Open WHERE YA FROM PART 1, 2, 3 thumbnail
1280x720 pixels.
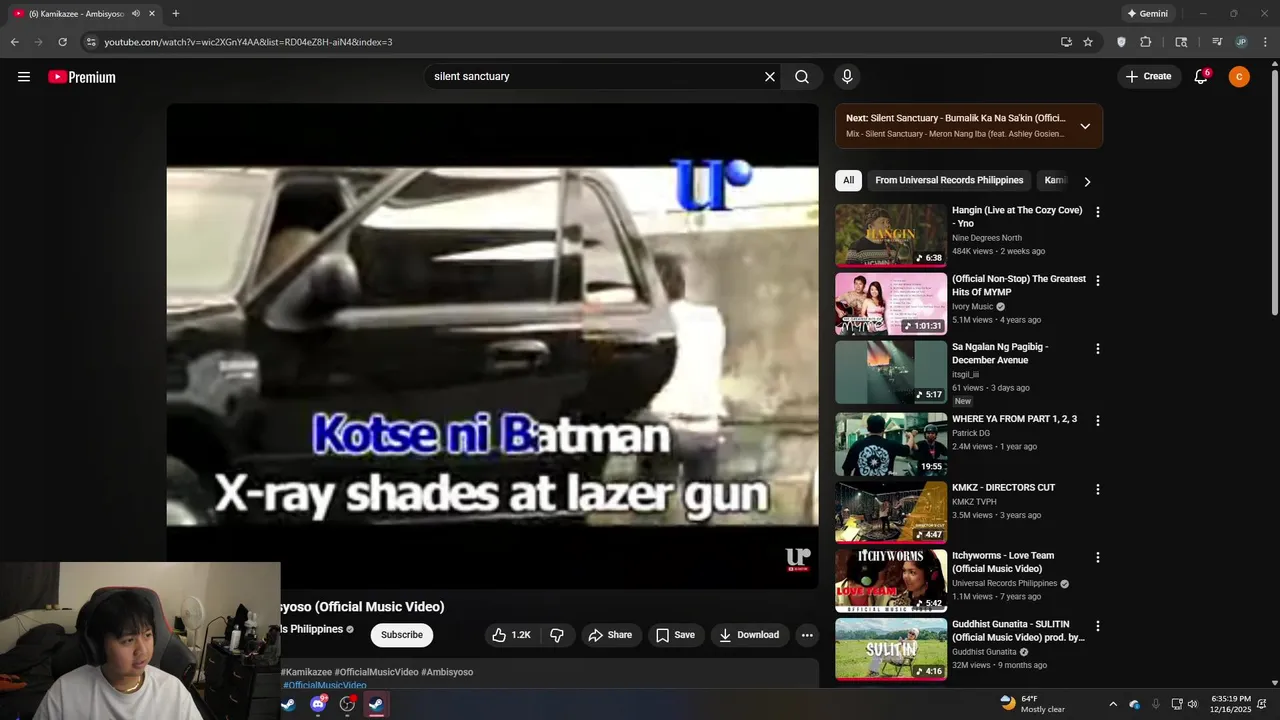[891, 444]
